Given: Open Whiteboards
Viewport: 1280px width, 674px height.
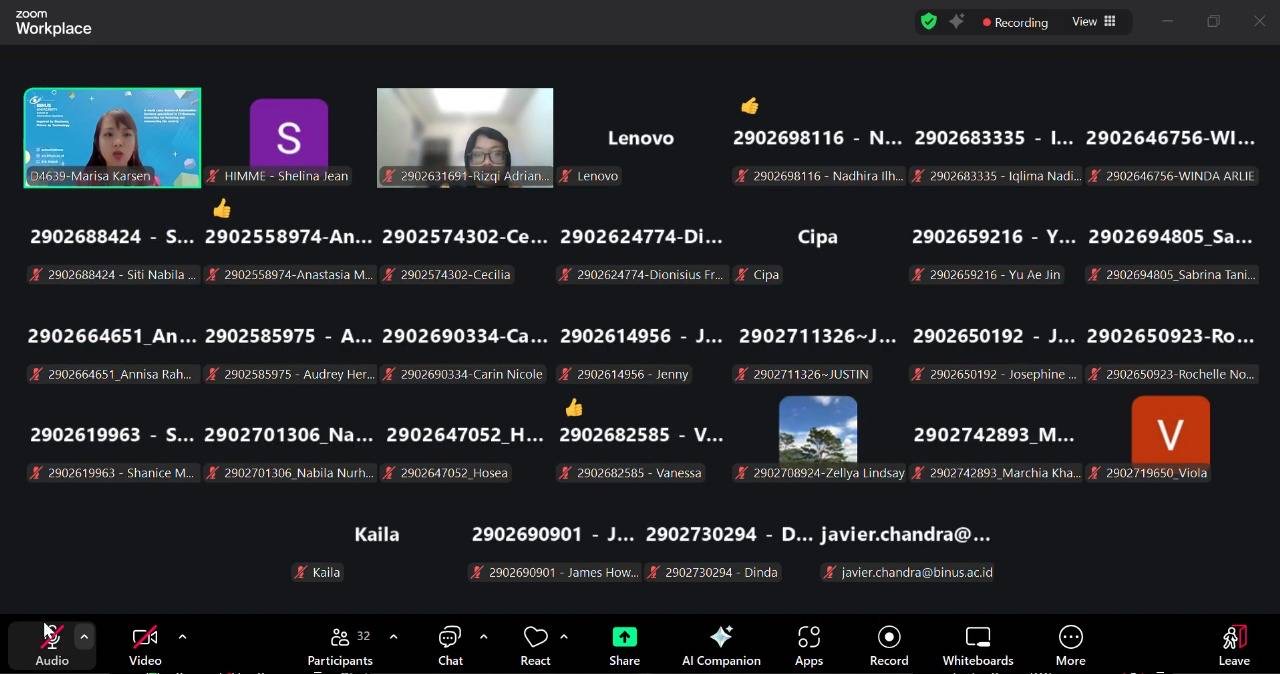Looking at the screenshot, I should [977, 645].
